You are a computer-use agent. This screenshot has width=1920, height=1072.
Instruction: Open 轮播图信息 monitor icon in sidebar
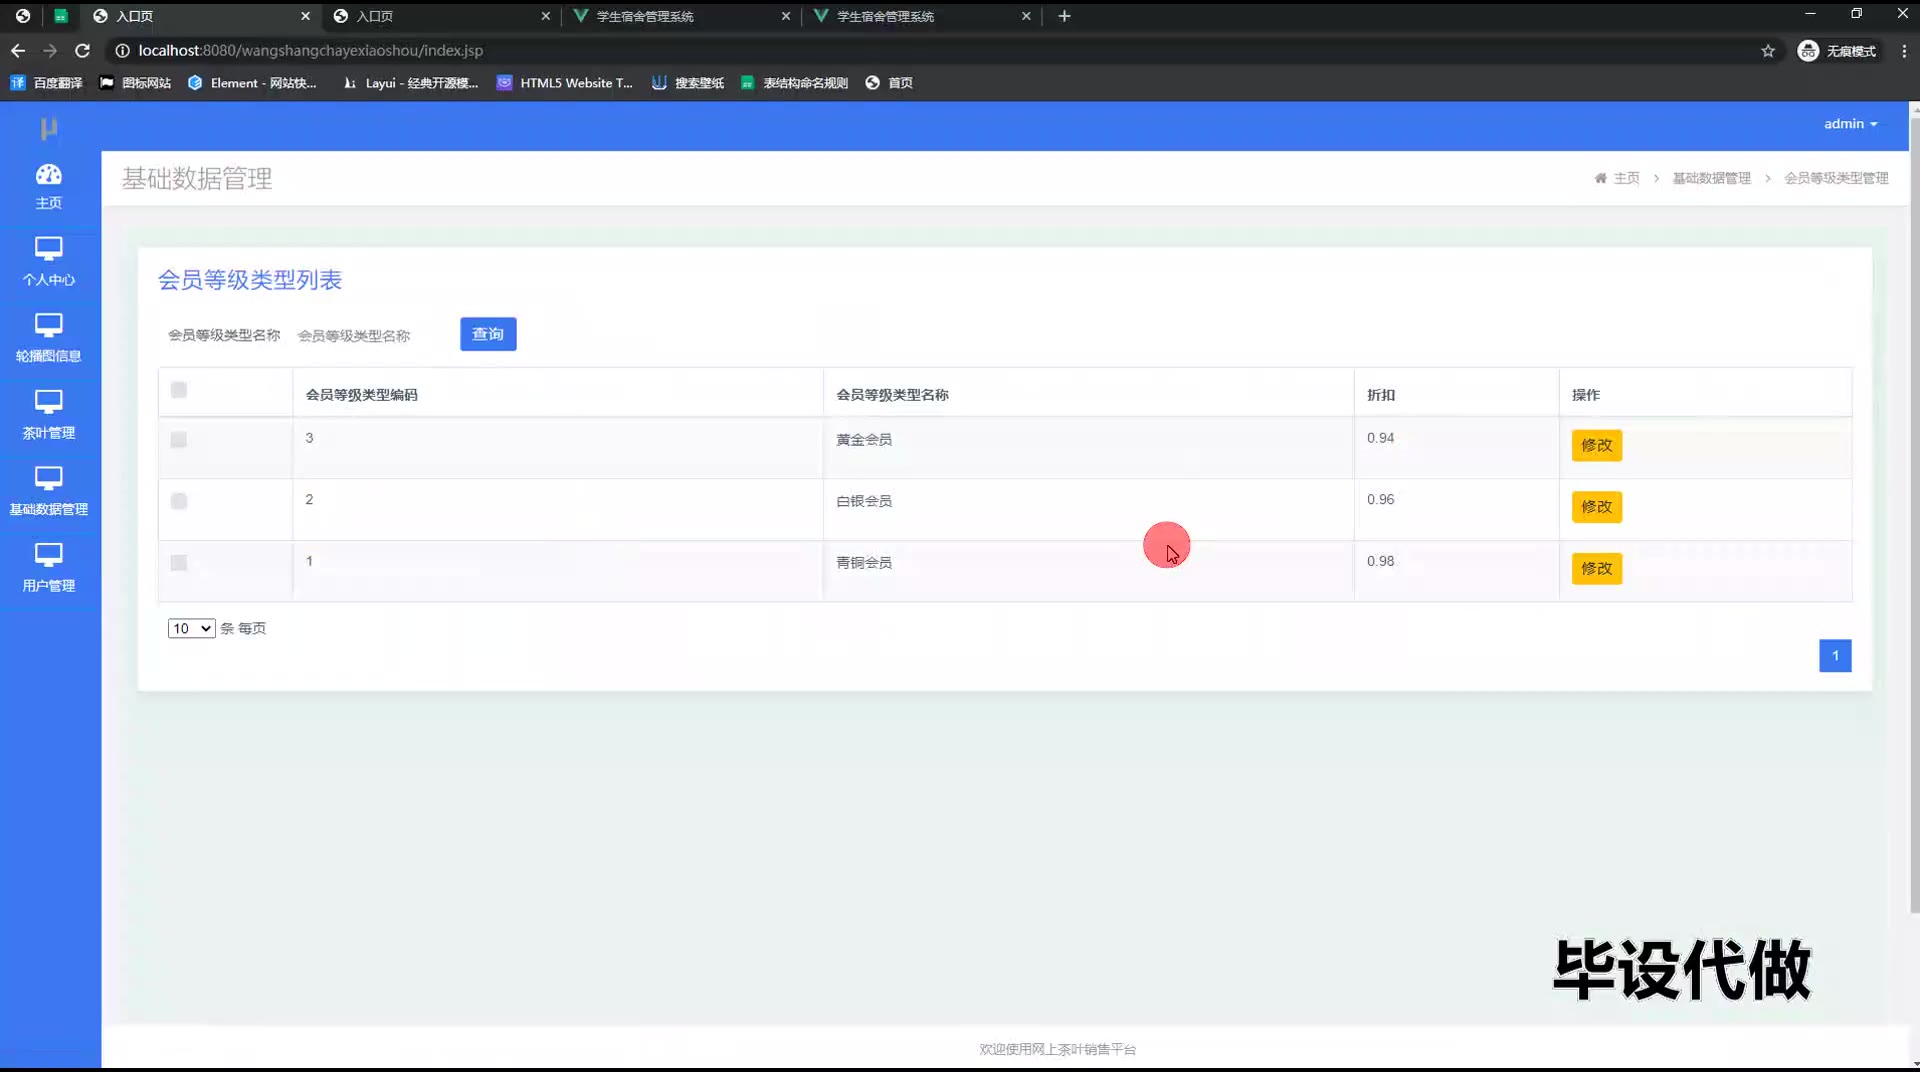48,326
